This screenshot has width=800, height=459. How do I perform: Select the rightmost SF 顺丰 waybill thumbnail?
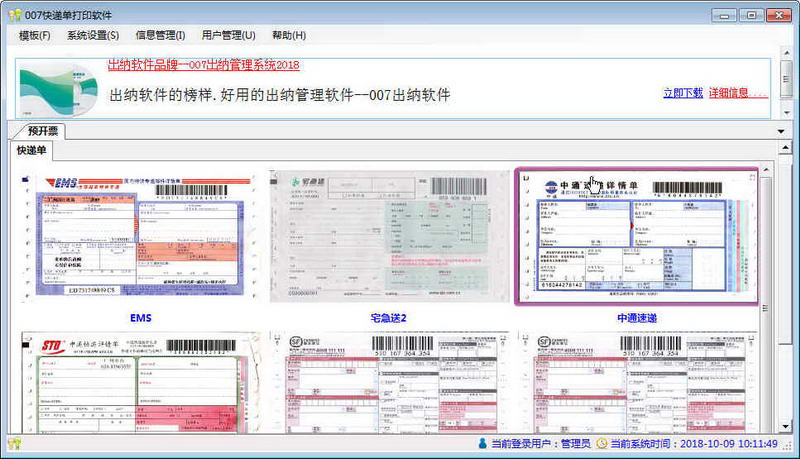637,384
